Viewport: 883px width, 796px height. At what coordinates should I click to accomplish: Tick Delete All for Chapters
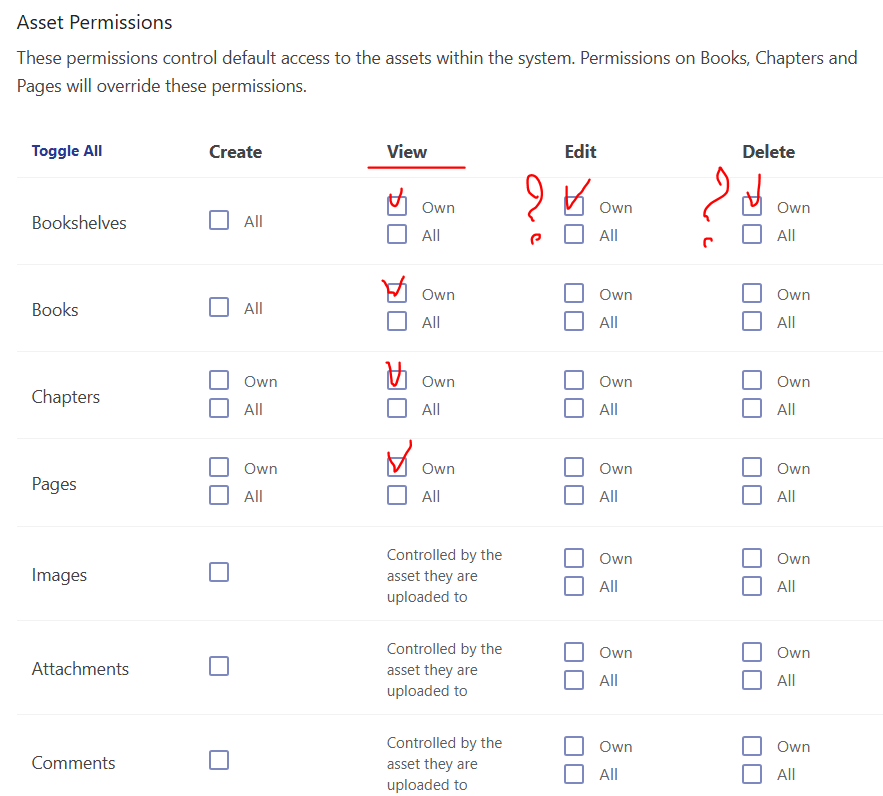point(752,408)
